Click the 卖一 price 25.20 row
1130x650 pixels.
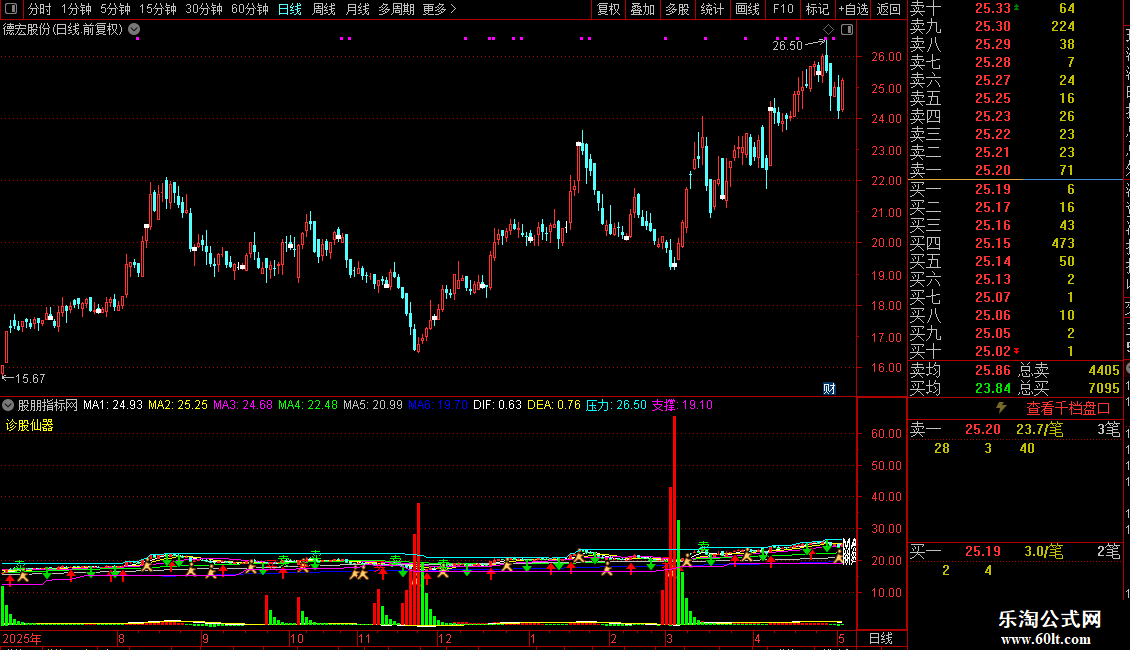click(1016, 170)
